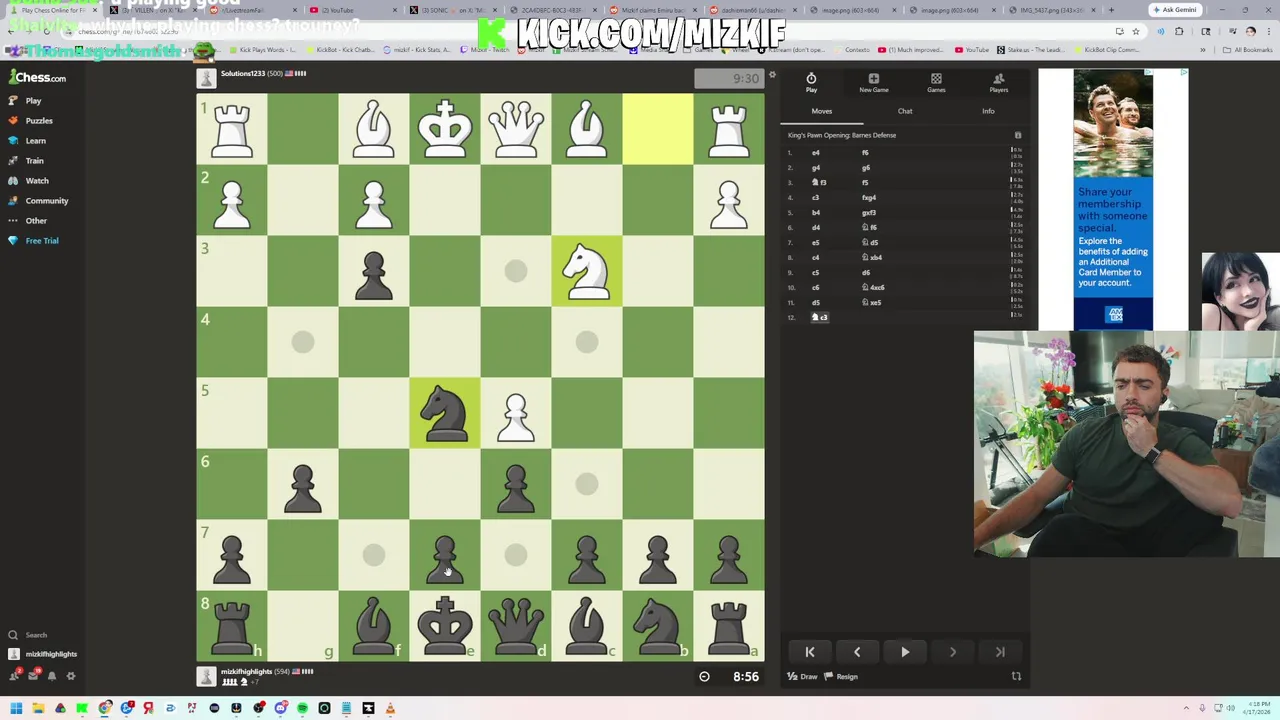Image resolution: width=1280 pixels, height=720 pixels.
Task: Open Google Chrome from the taskbar
Action: click(104, 709)
